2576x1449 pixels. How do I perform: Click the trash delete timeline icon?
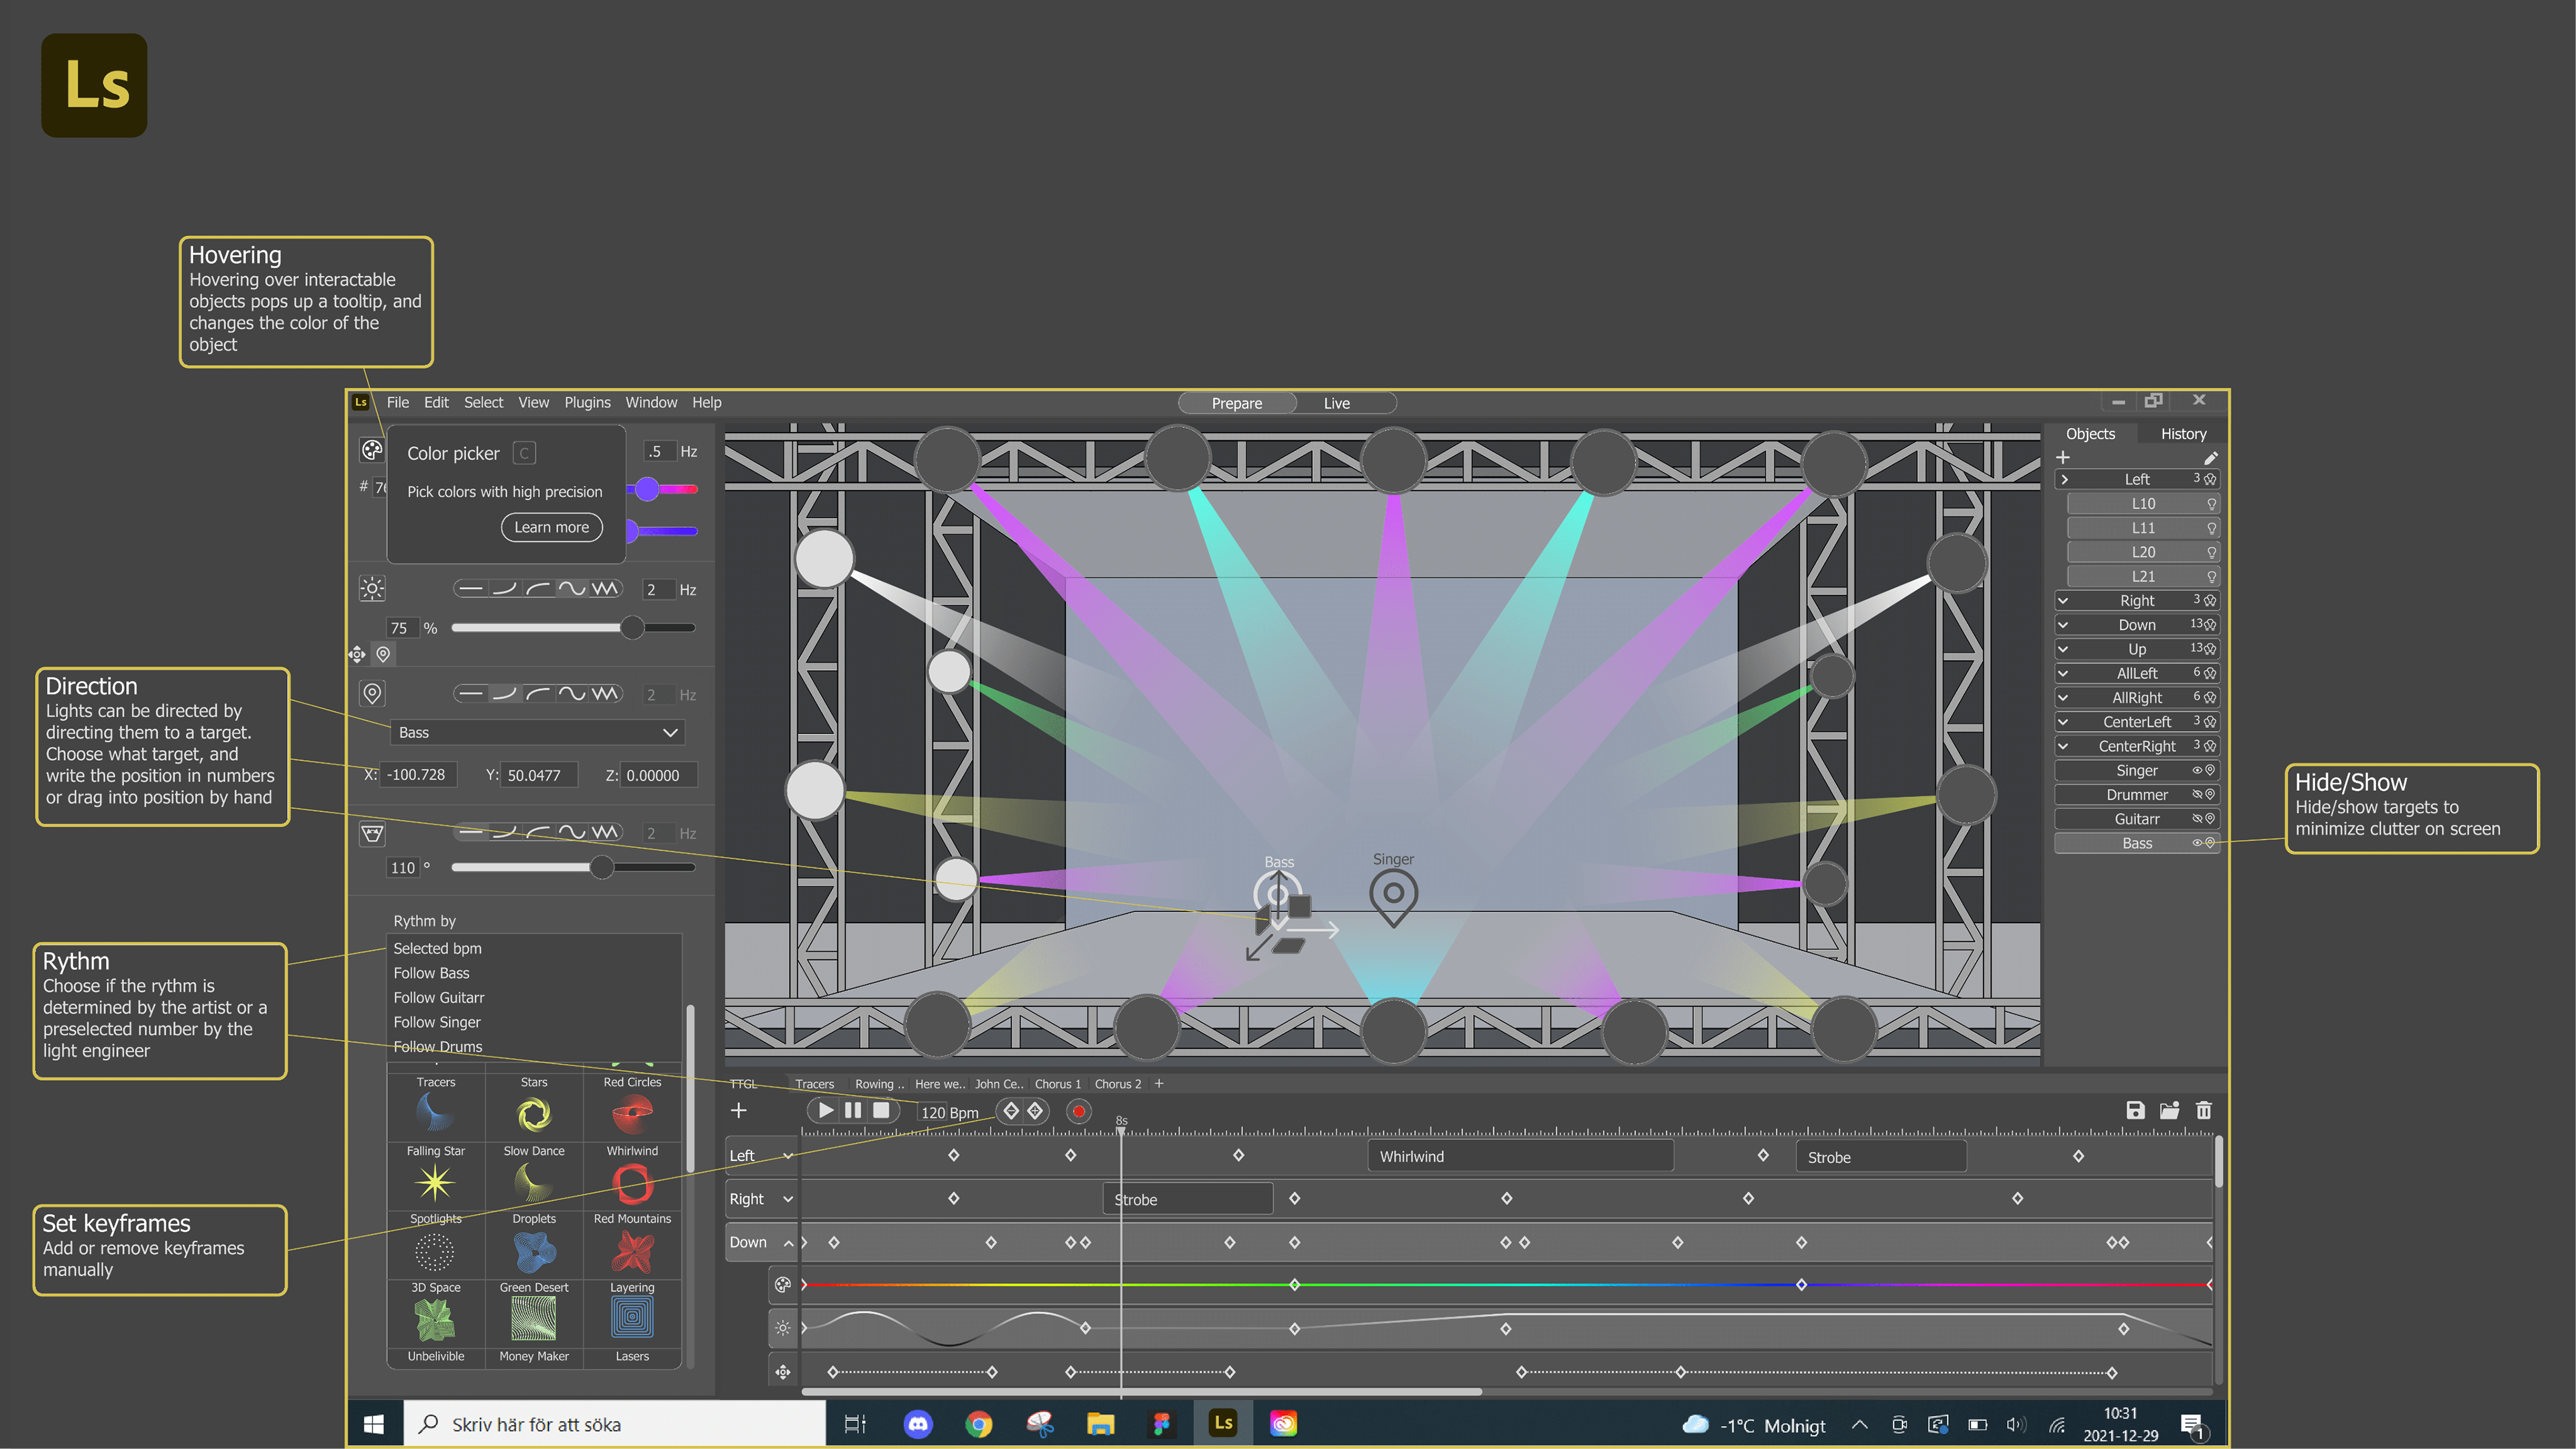pyautogui.click(x=2203, y=1110)
